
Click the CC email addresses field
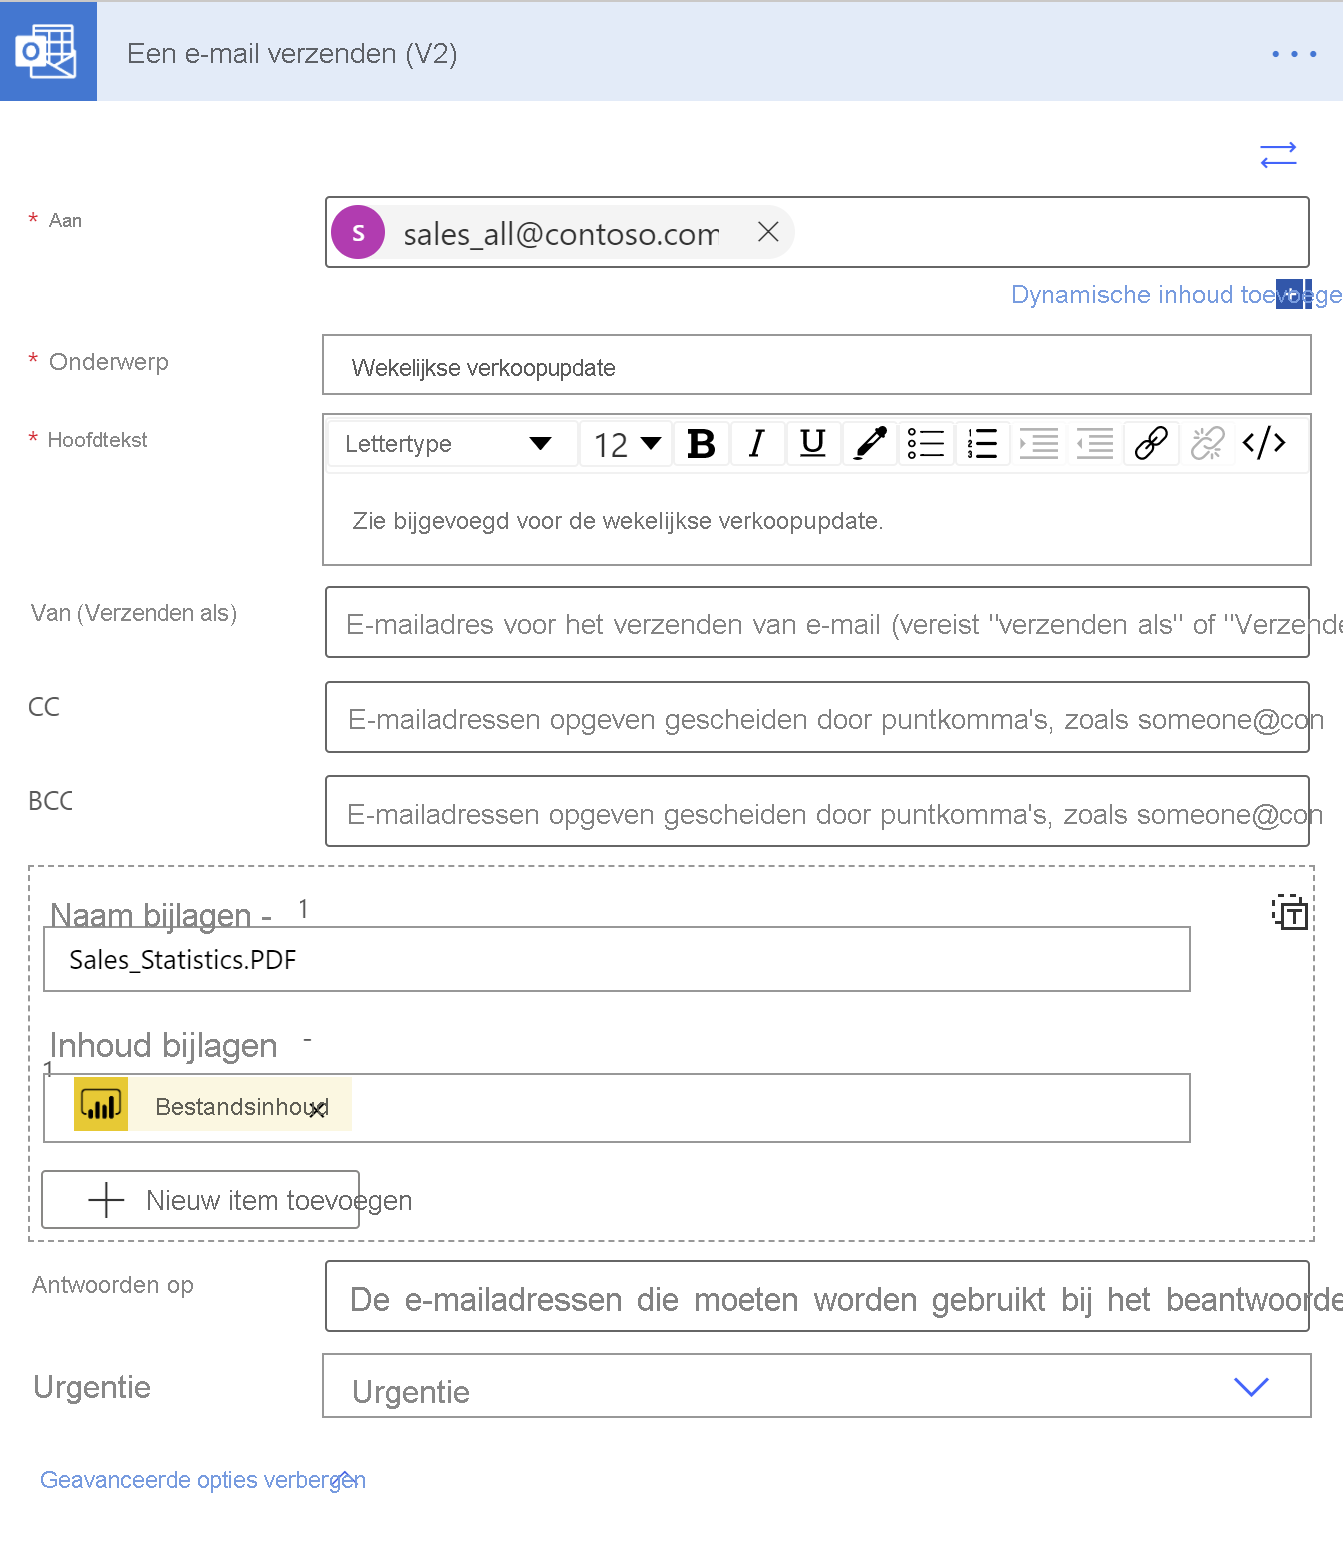tap(817, 717)
